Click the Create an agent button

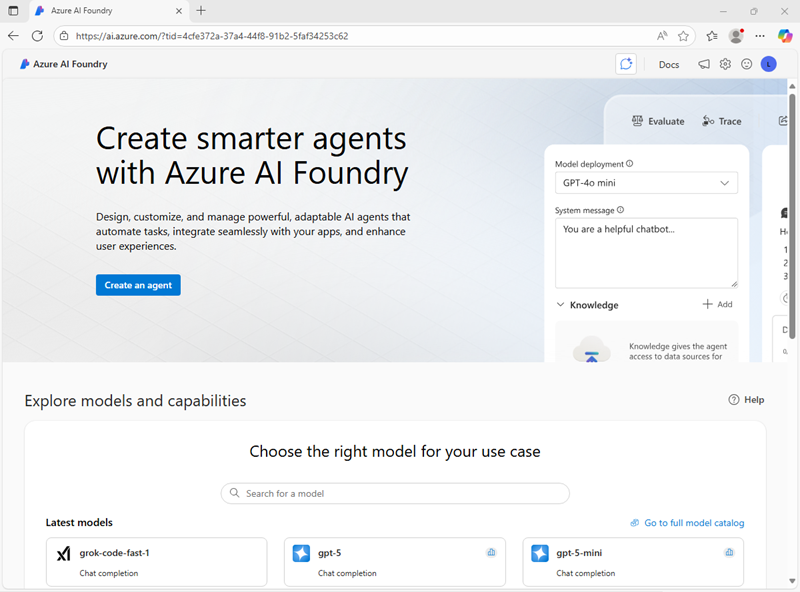[138, 285]
